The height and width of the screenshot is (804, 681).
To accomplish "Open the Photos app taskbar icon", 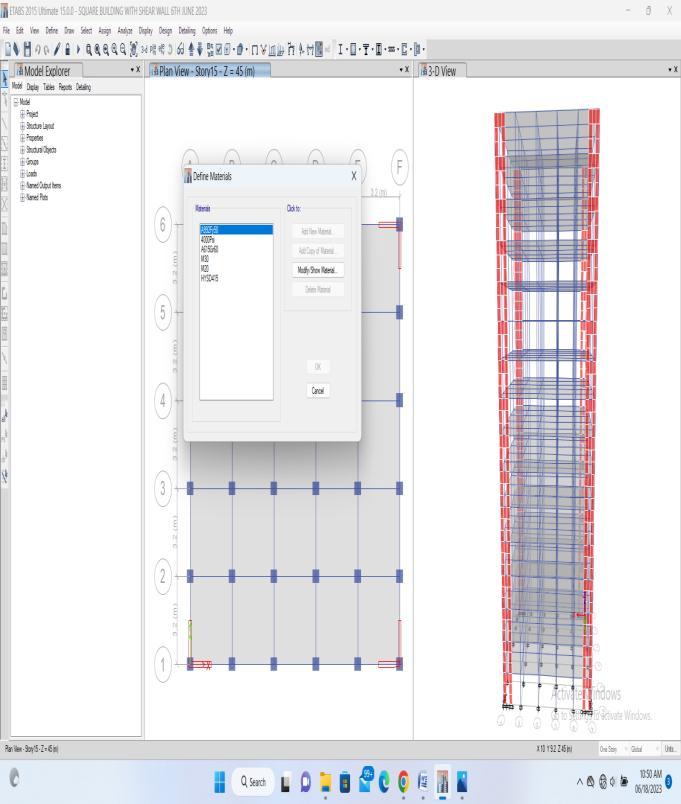I will (x=462, y=781).
